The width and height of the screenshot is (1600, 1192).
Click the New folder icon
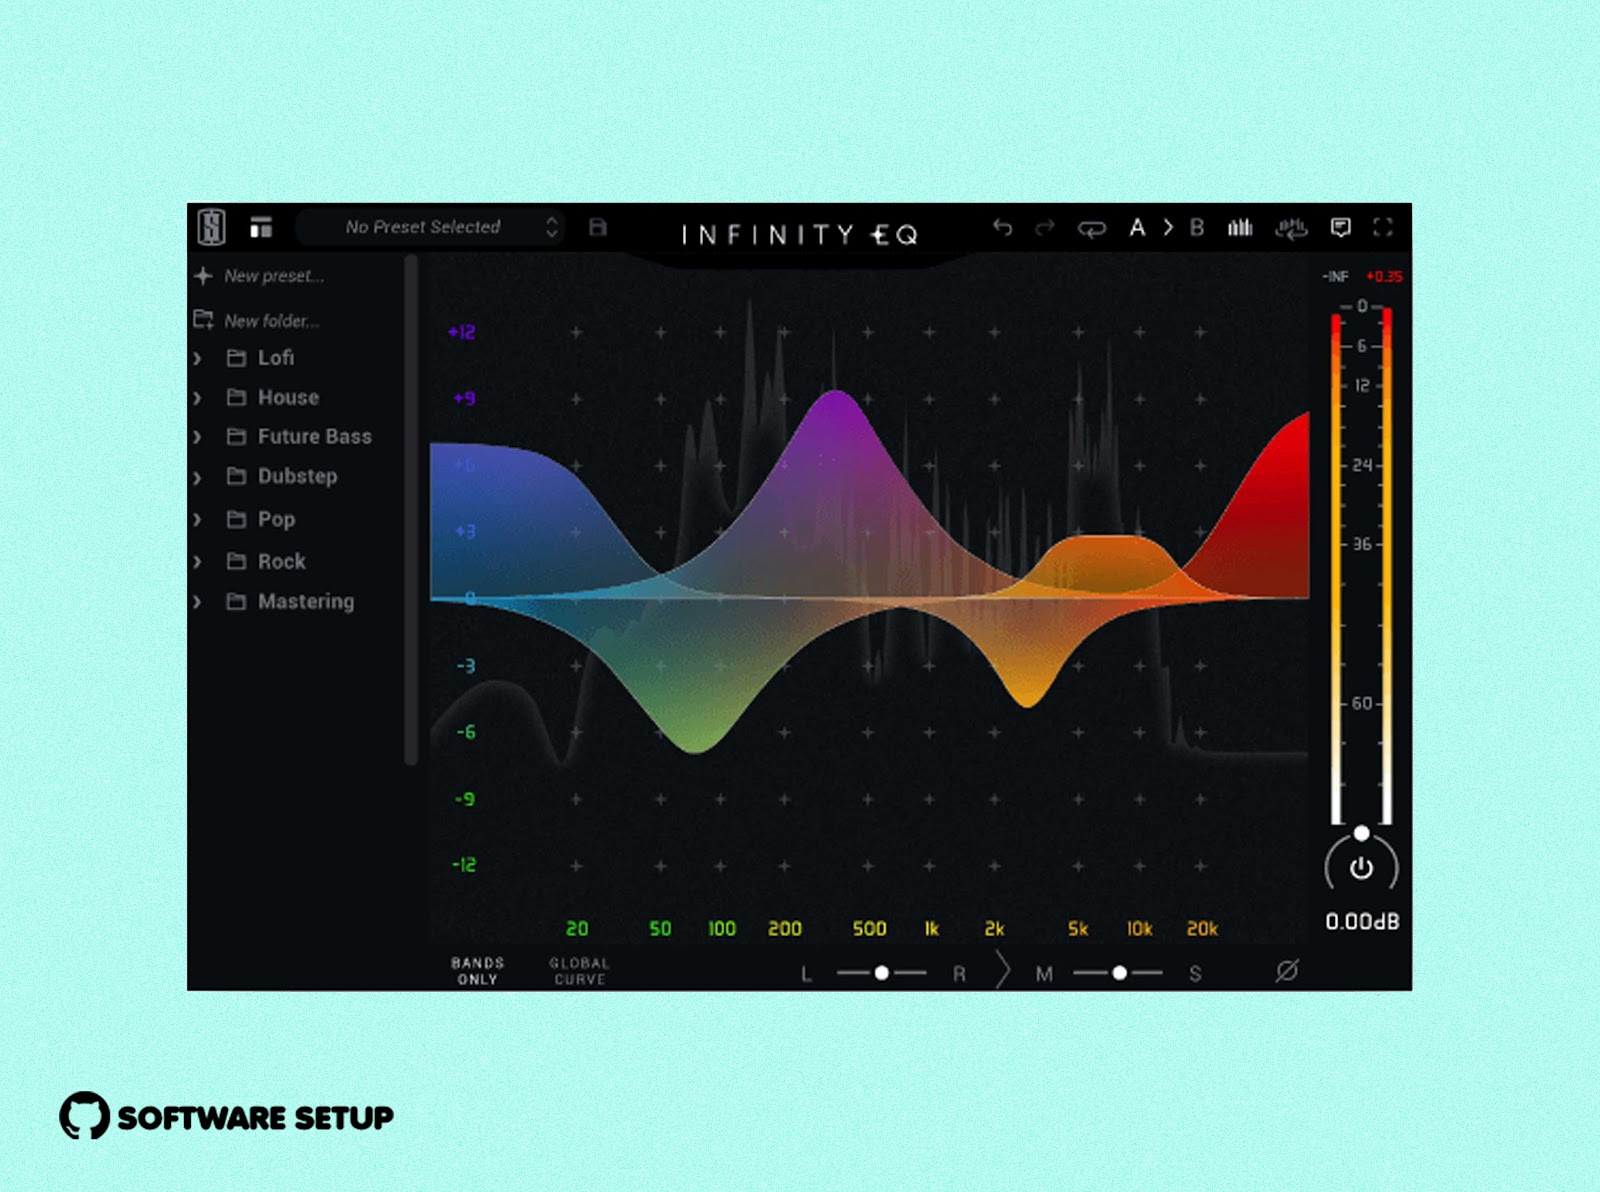coord(203,320)
